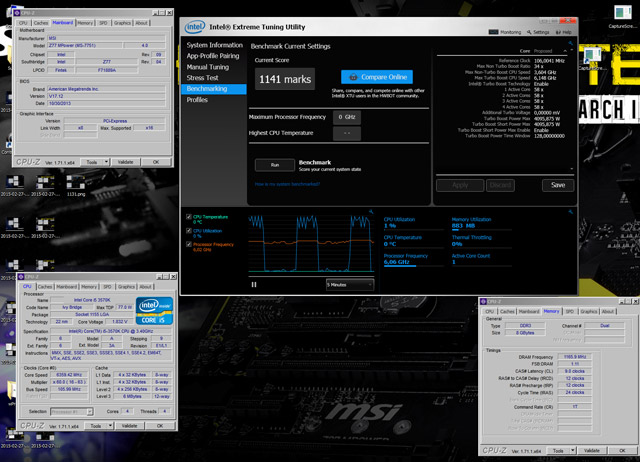640x462 pixels.
Task: Click the Intel logo in Extreme Tuning Utility
Action: coord(195,27)
